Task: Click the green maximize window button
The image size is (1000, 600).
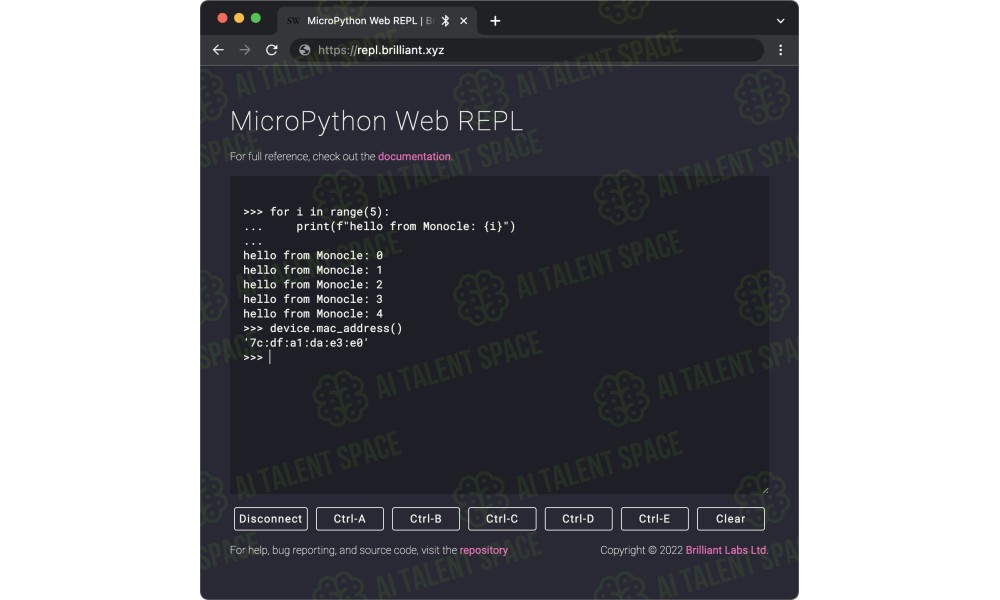Action: pyautogui.click(x=256, y=18)
